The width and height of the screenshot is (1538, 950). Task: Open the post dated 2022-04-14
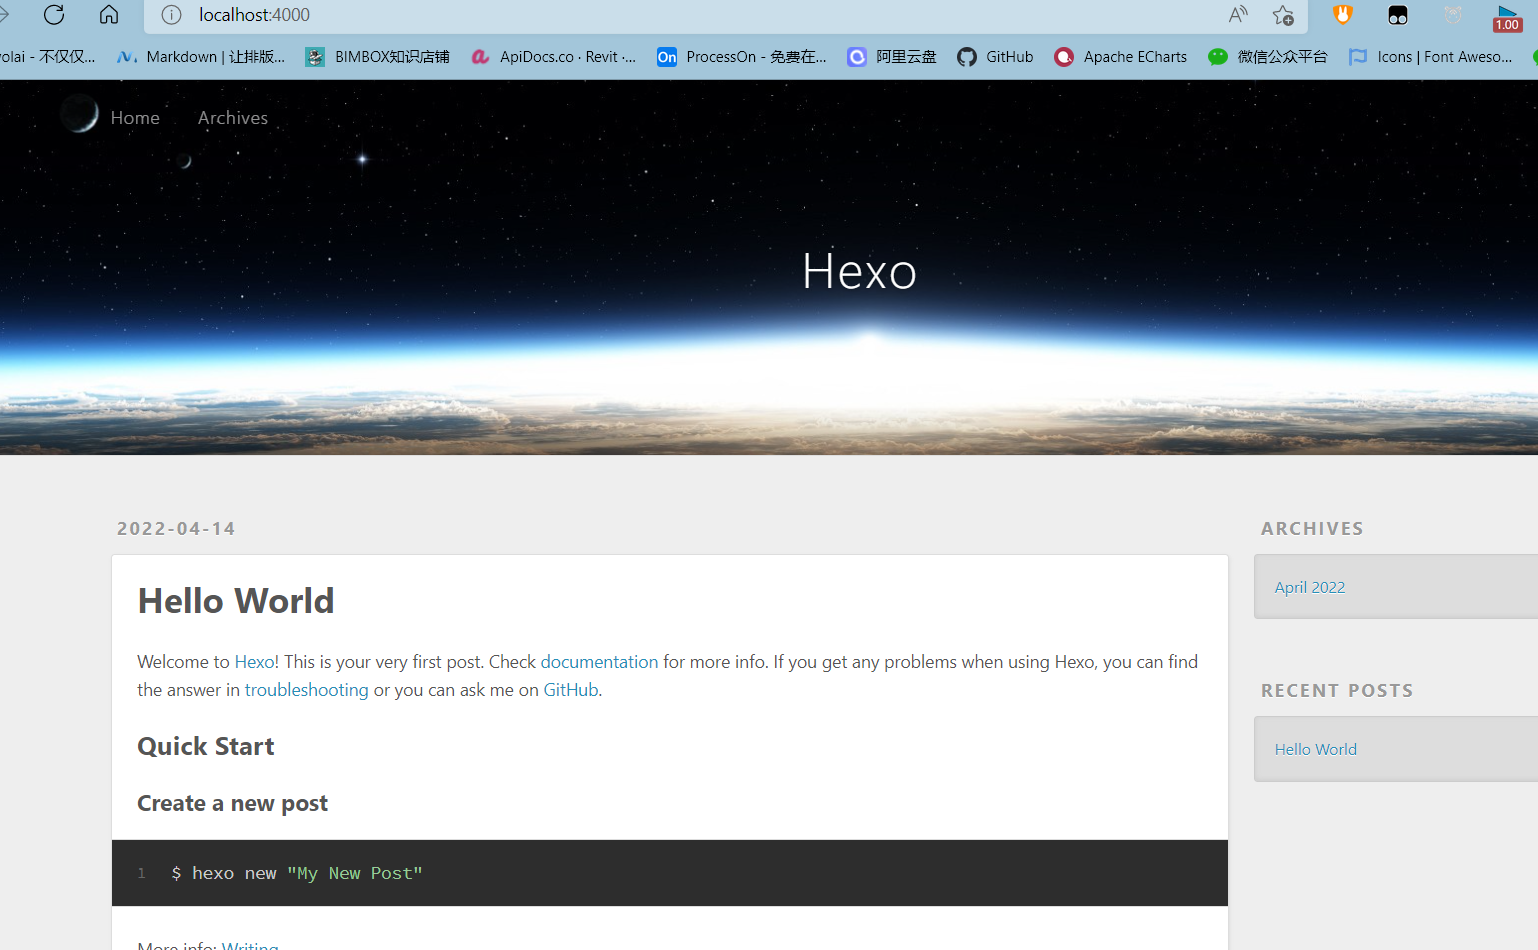tap(176, 529)
